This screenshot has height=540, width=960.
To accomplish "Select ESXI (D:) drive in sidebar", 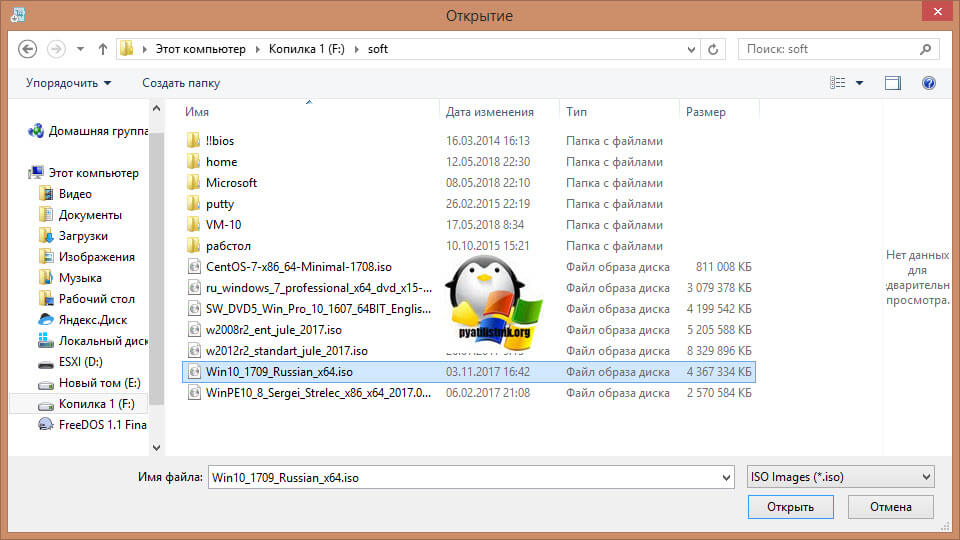I will coord(80,362).
